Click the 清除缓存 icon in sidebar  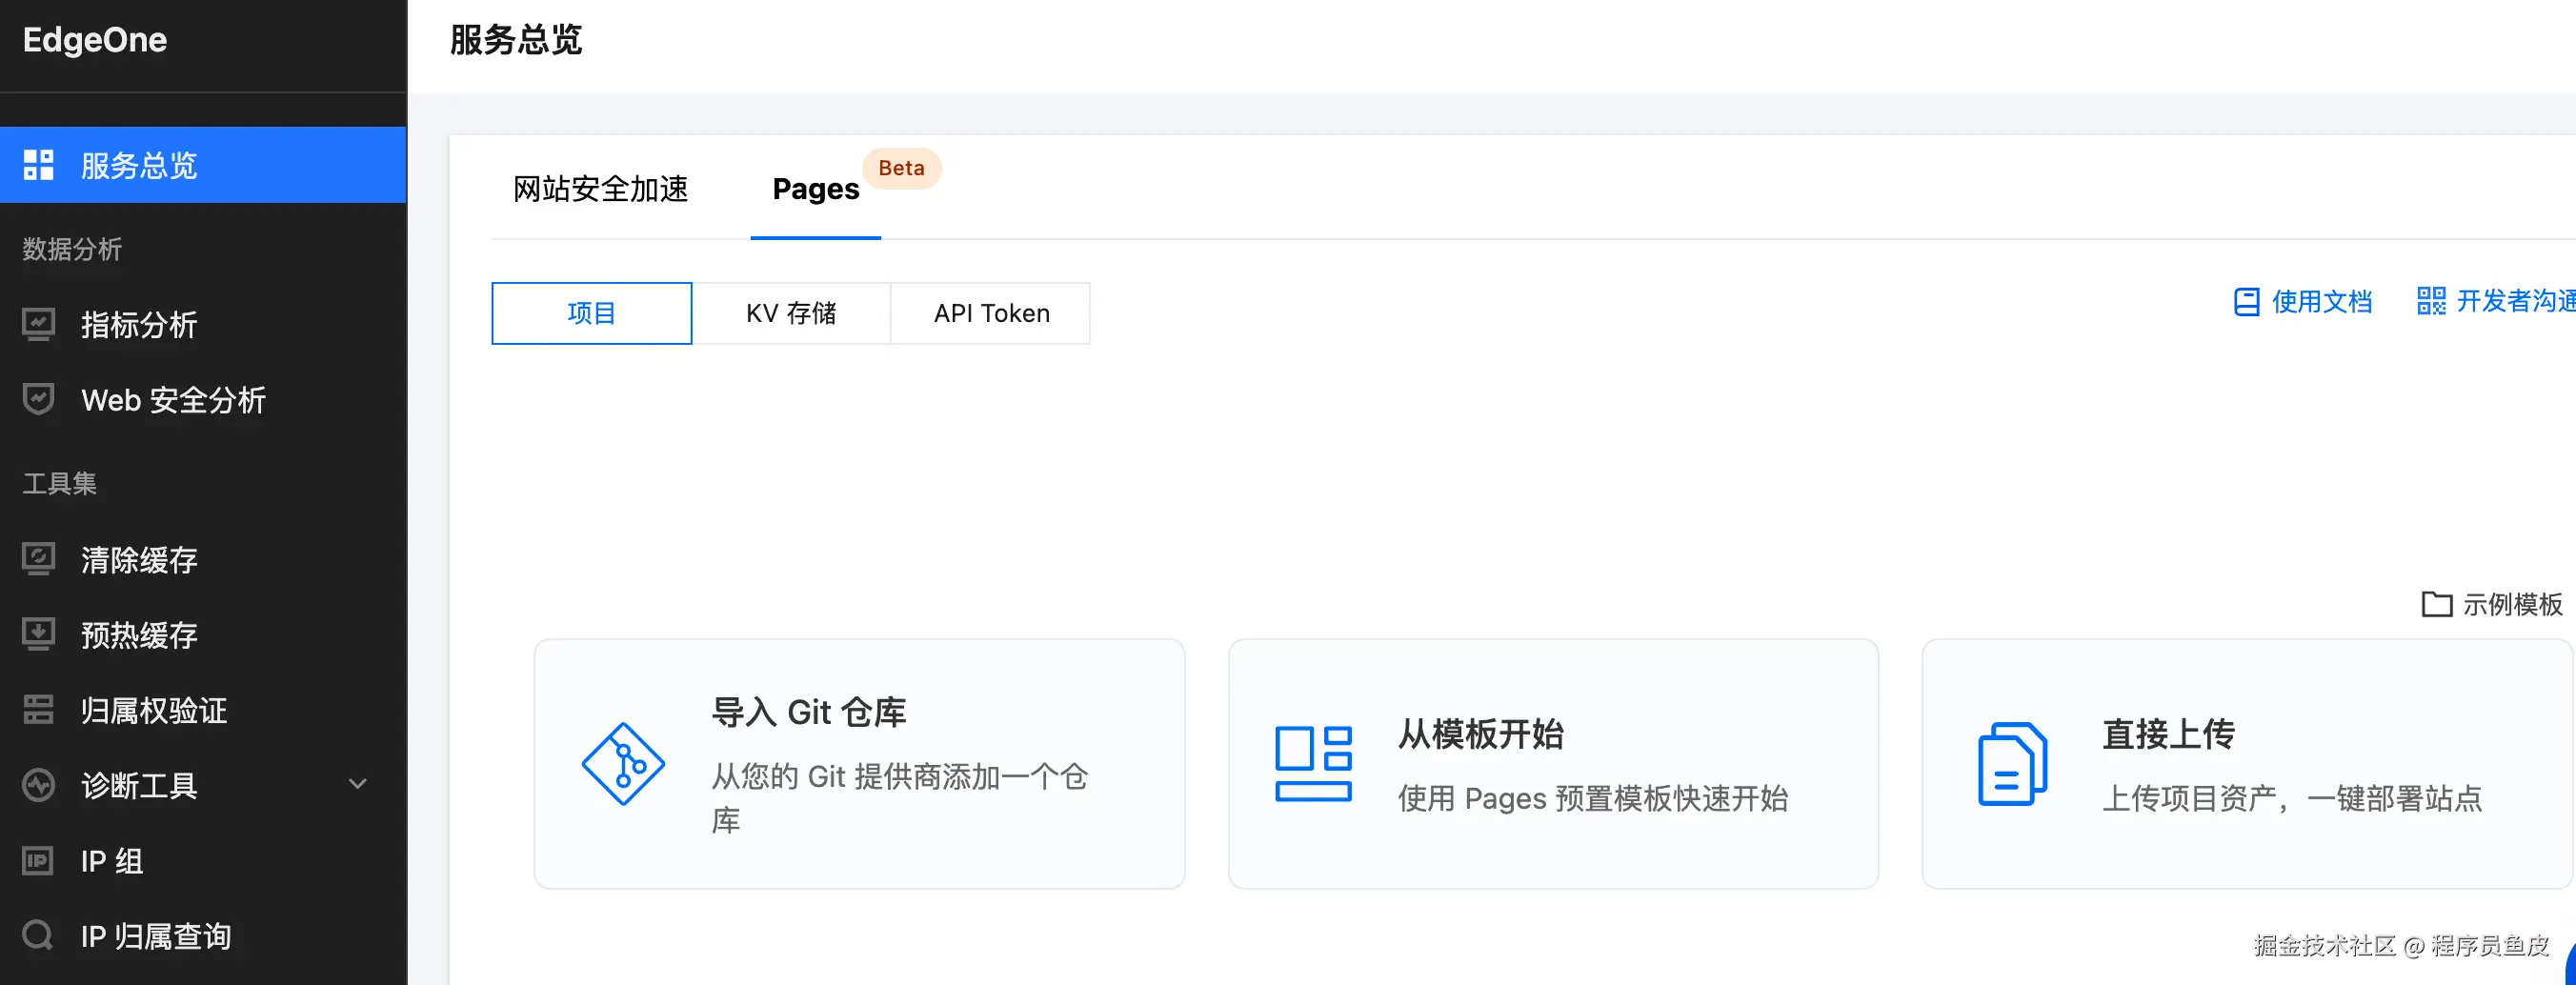38,559
